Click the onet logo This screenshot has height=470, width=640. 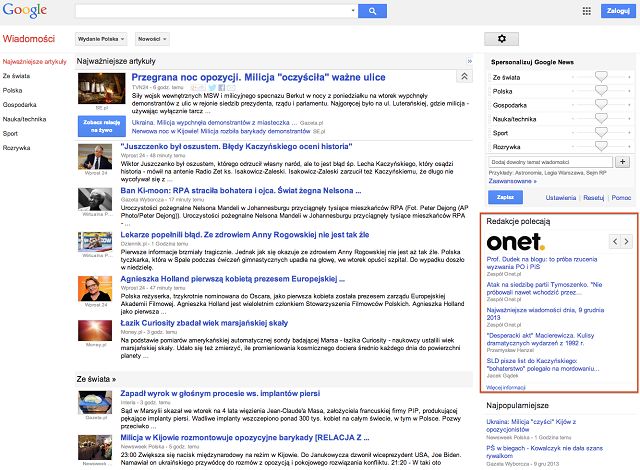coord(516,242)
